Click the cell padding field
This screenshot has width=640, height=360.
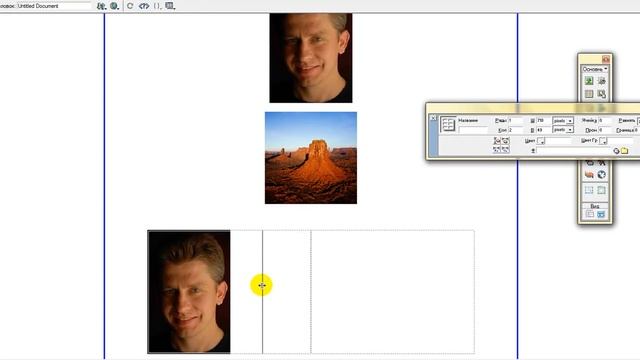(x=604, y=121)
